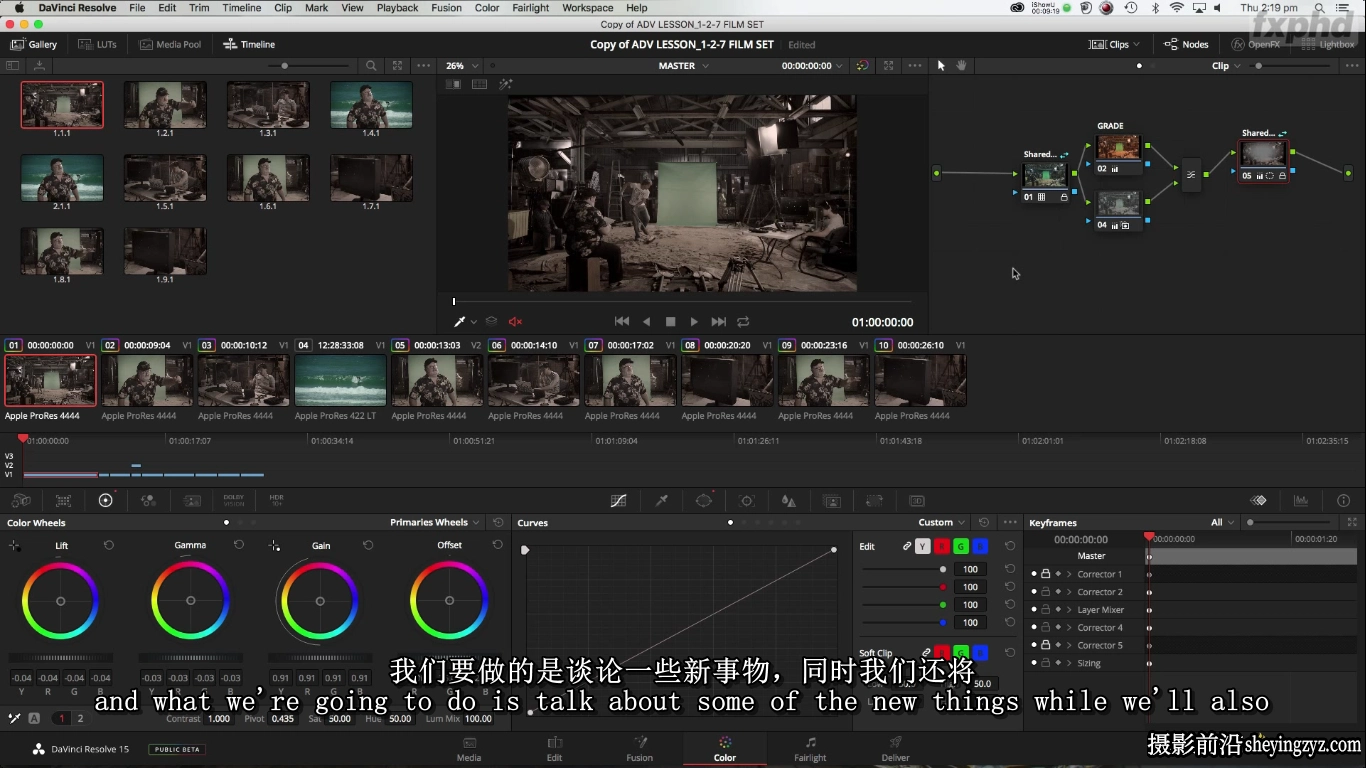The height and width of the screenshot is (768, 1366).
Task: Open the Key palette
Action: click(831, 501)
